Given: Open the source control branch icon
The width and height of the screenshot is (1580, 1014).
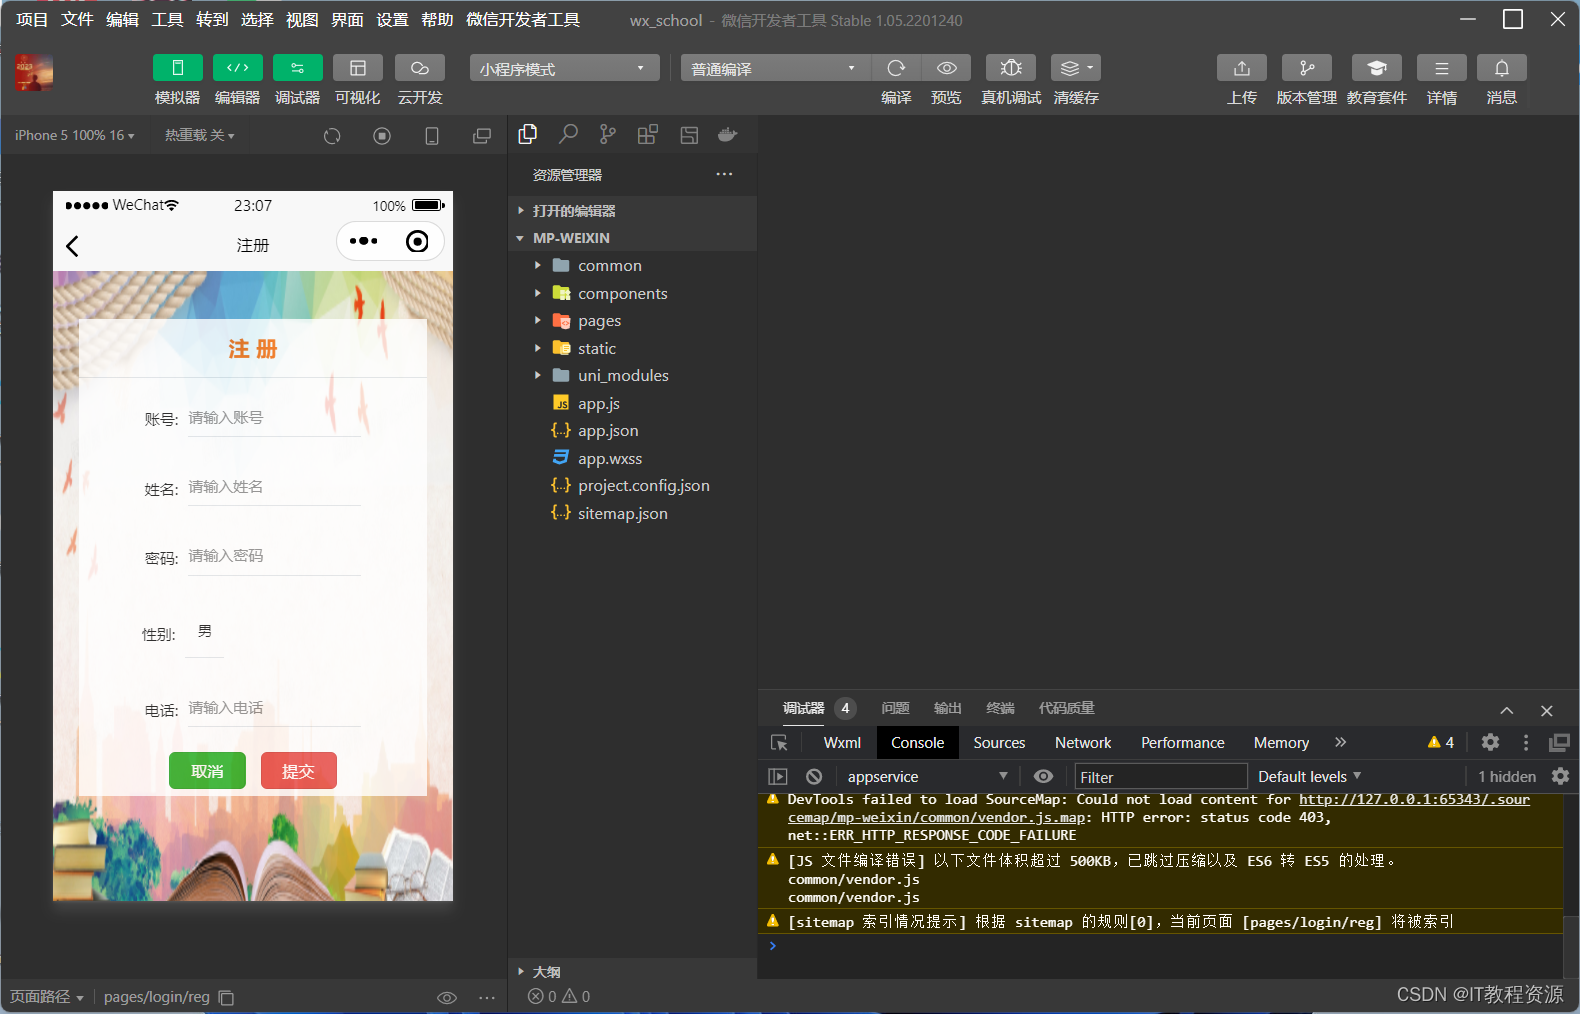Looking at the screenshot, I should click(608, 134).
